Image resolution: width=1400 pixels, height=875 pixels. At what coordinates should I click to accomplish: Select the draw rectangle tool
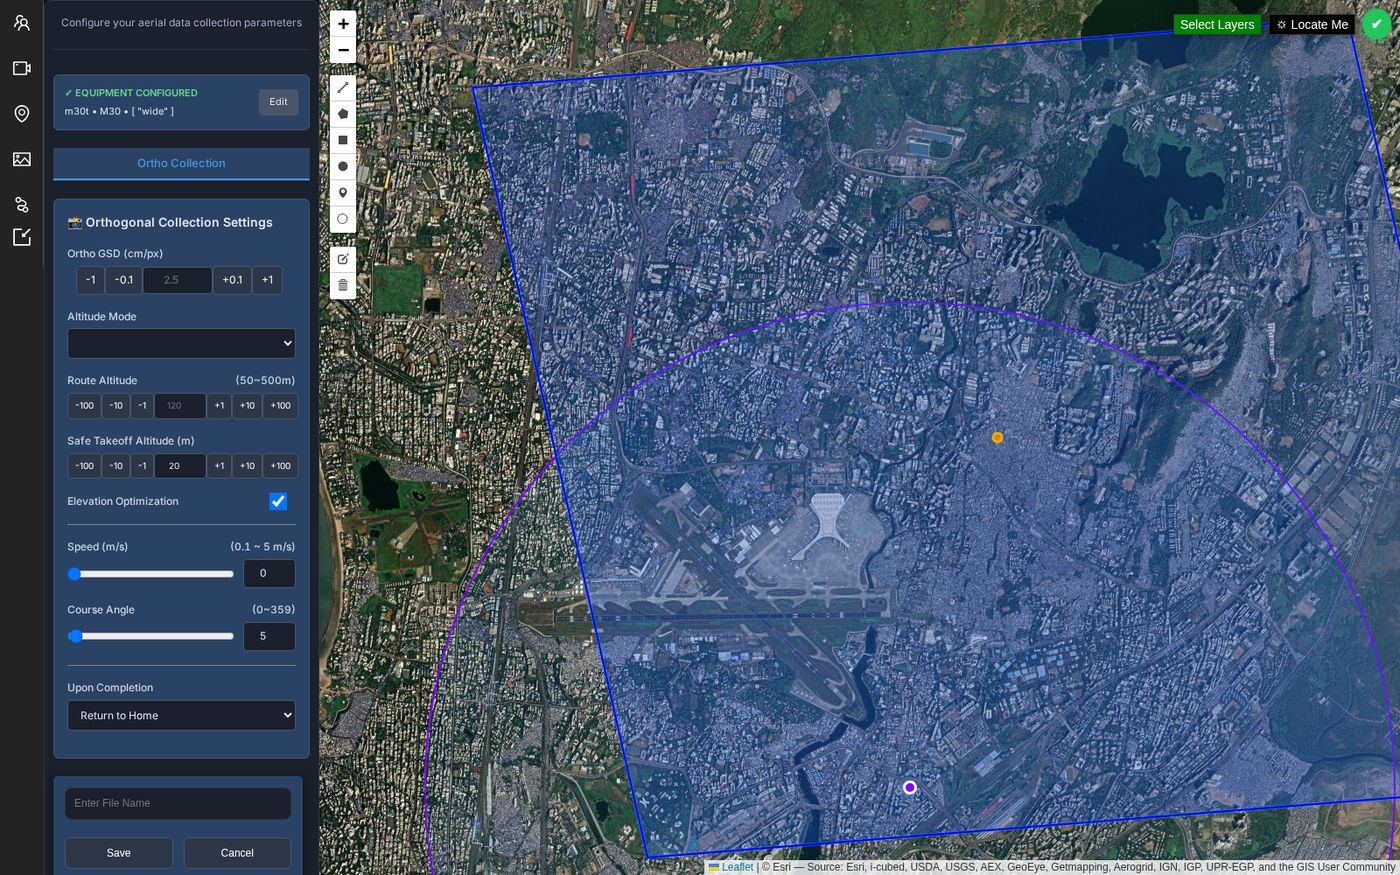[343, 140]
